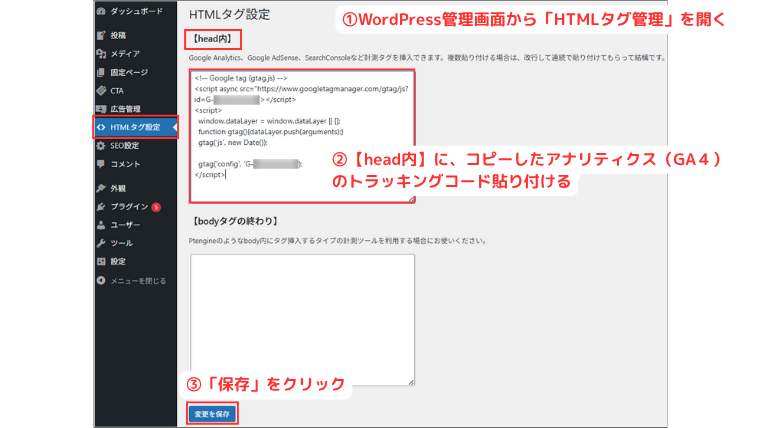
Task: Click the function gtag() code line
Action: point(270,132)
